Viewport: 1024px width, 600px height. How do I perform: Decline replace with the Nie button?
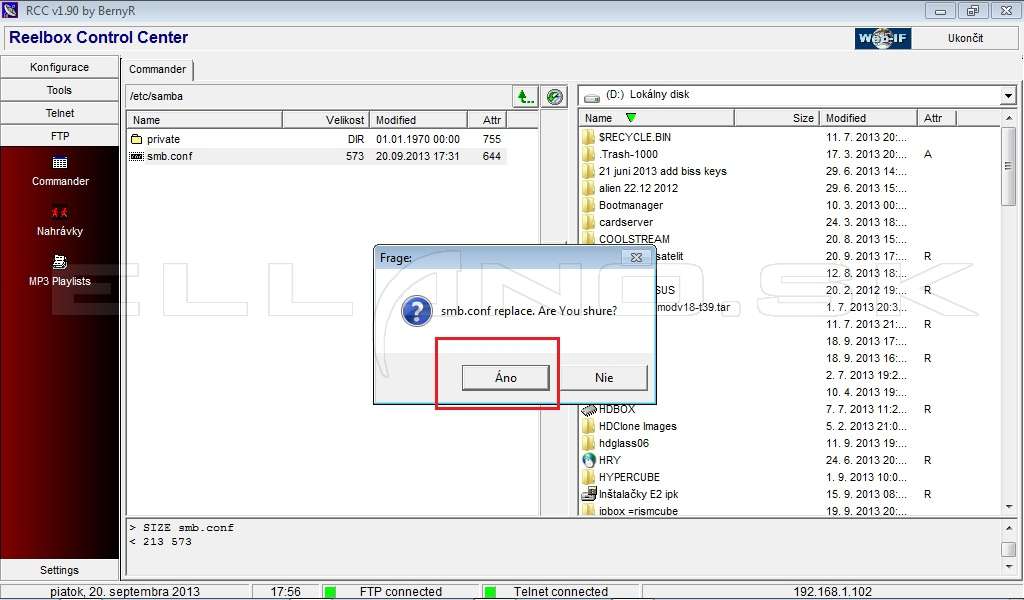point(604,377)
